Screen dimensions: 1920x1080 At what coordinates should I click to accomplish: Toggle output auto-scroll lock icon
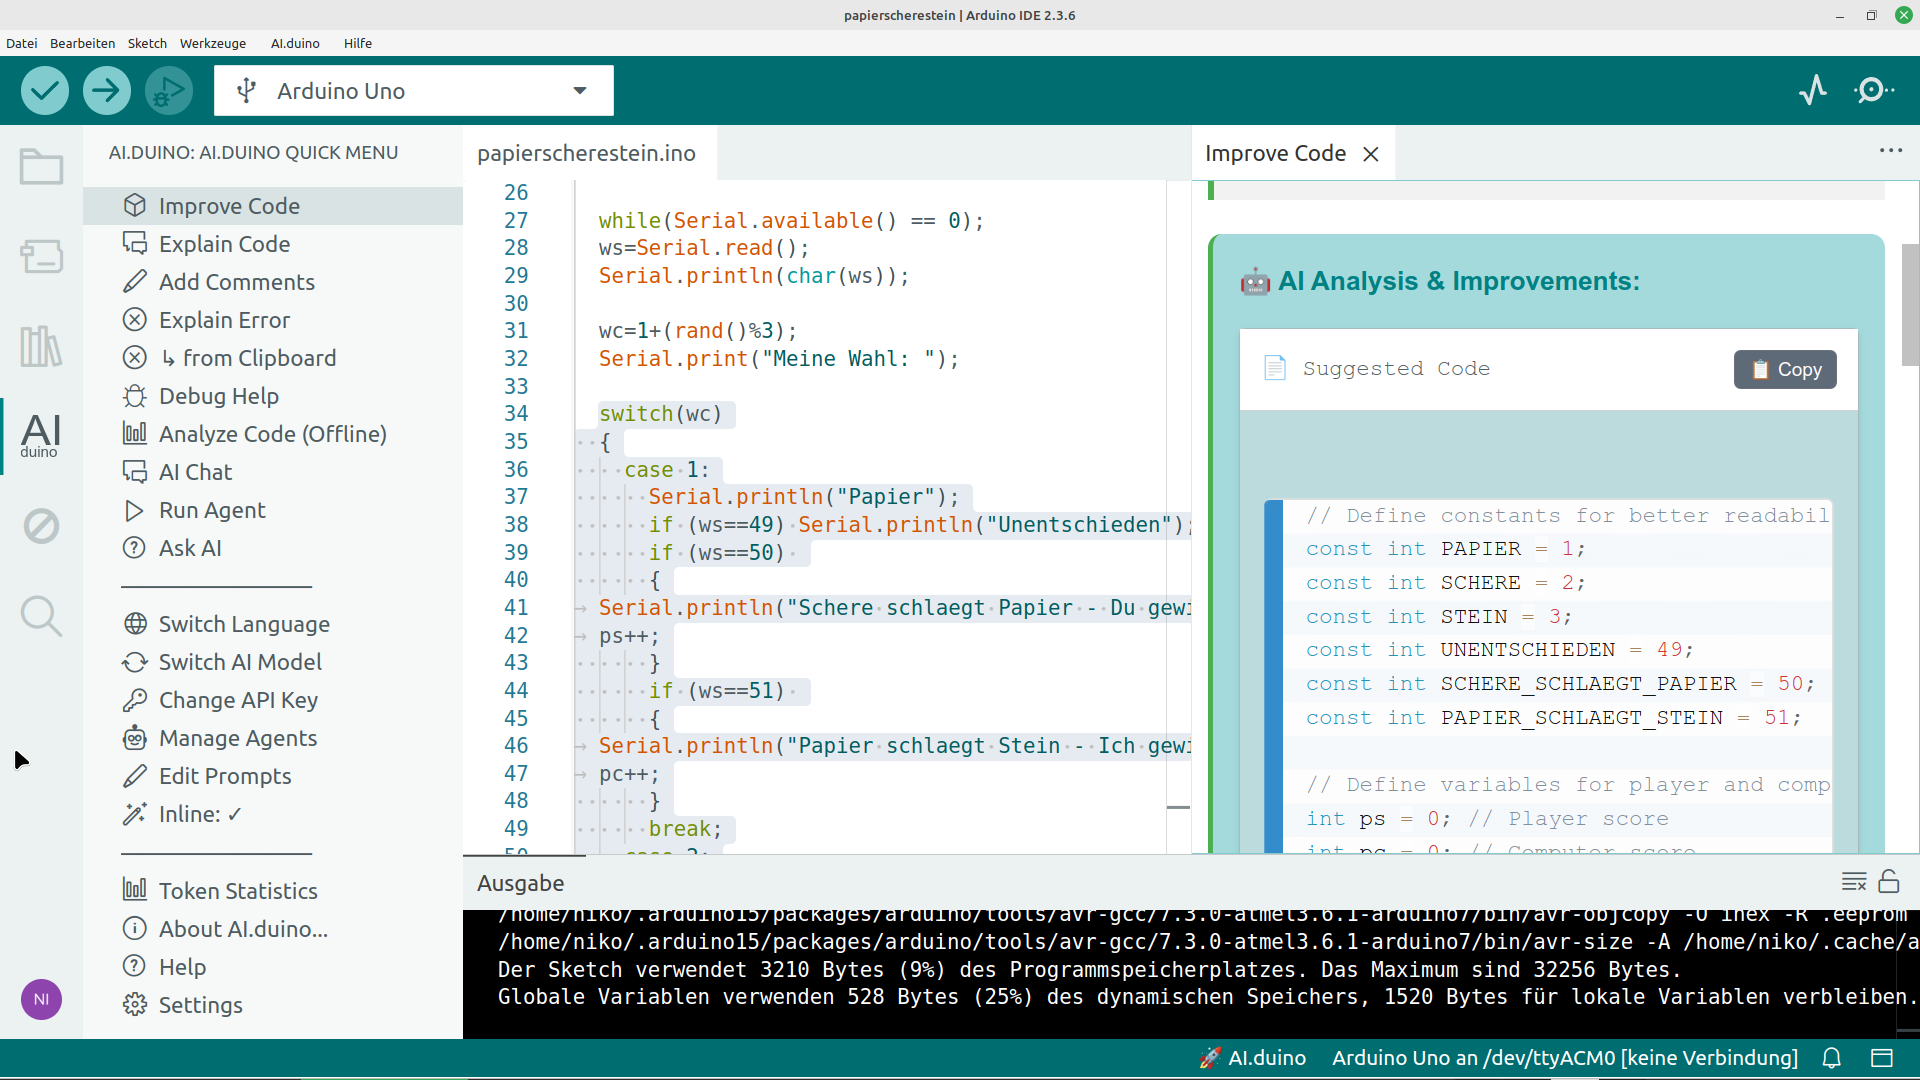[x=1889, y=882]
